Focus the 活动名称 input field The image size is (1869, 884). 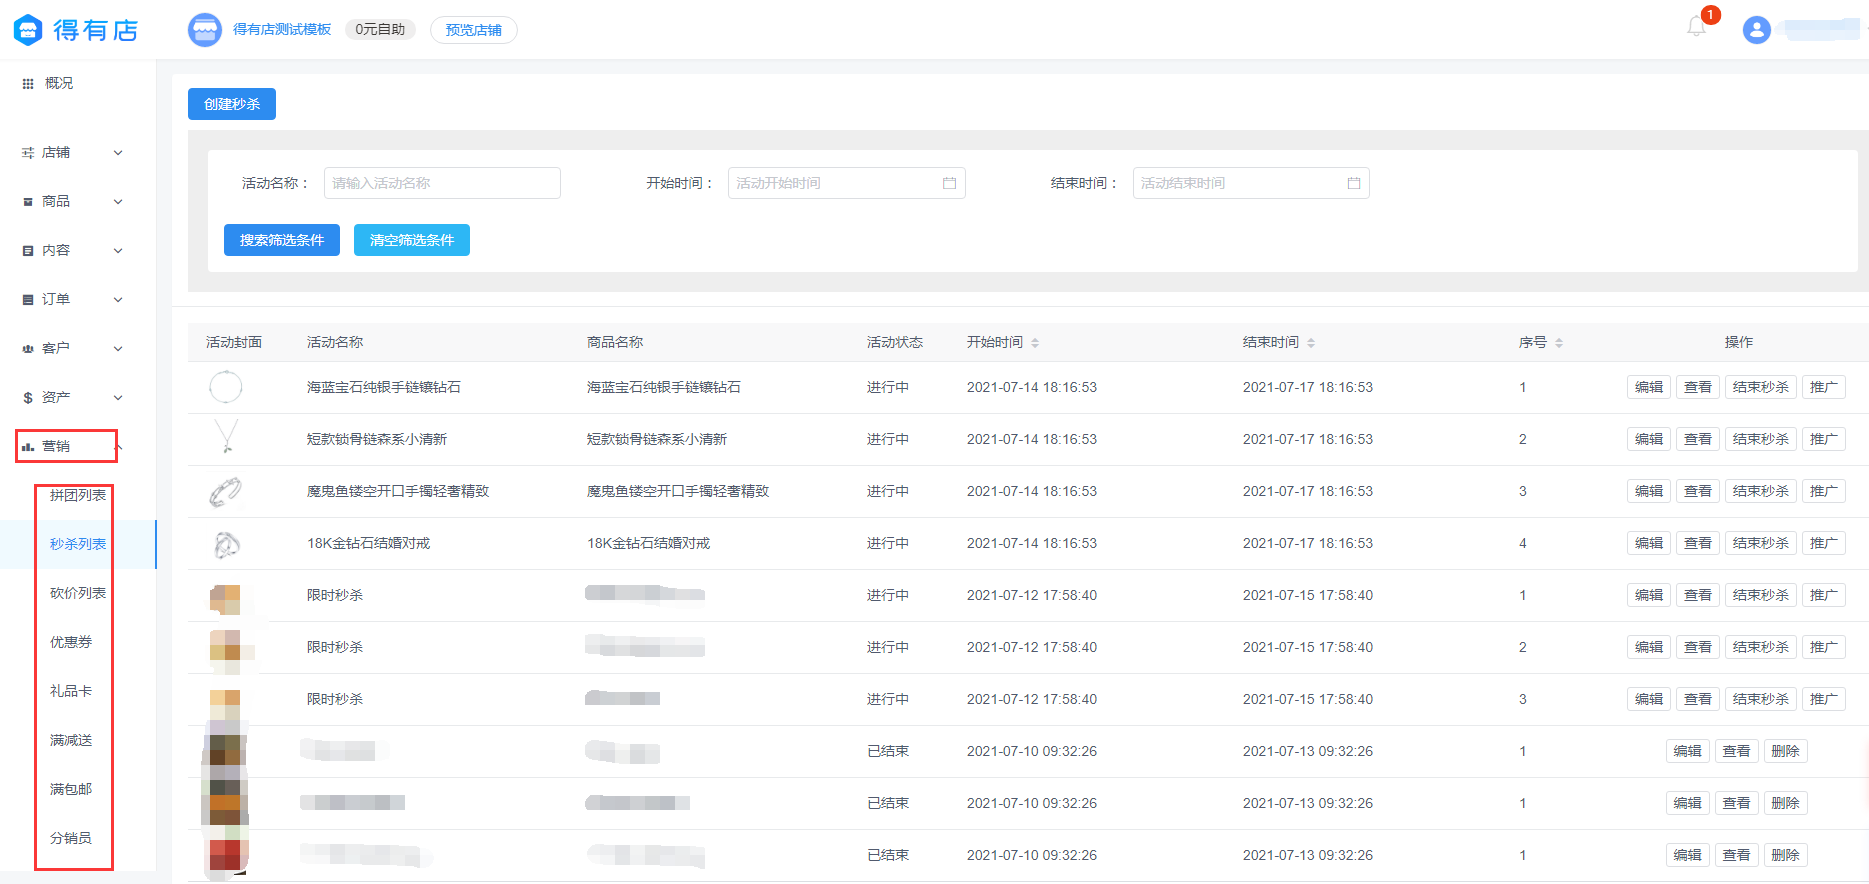(442, 183)
